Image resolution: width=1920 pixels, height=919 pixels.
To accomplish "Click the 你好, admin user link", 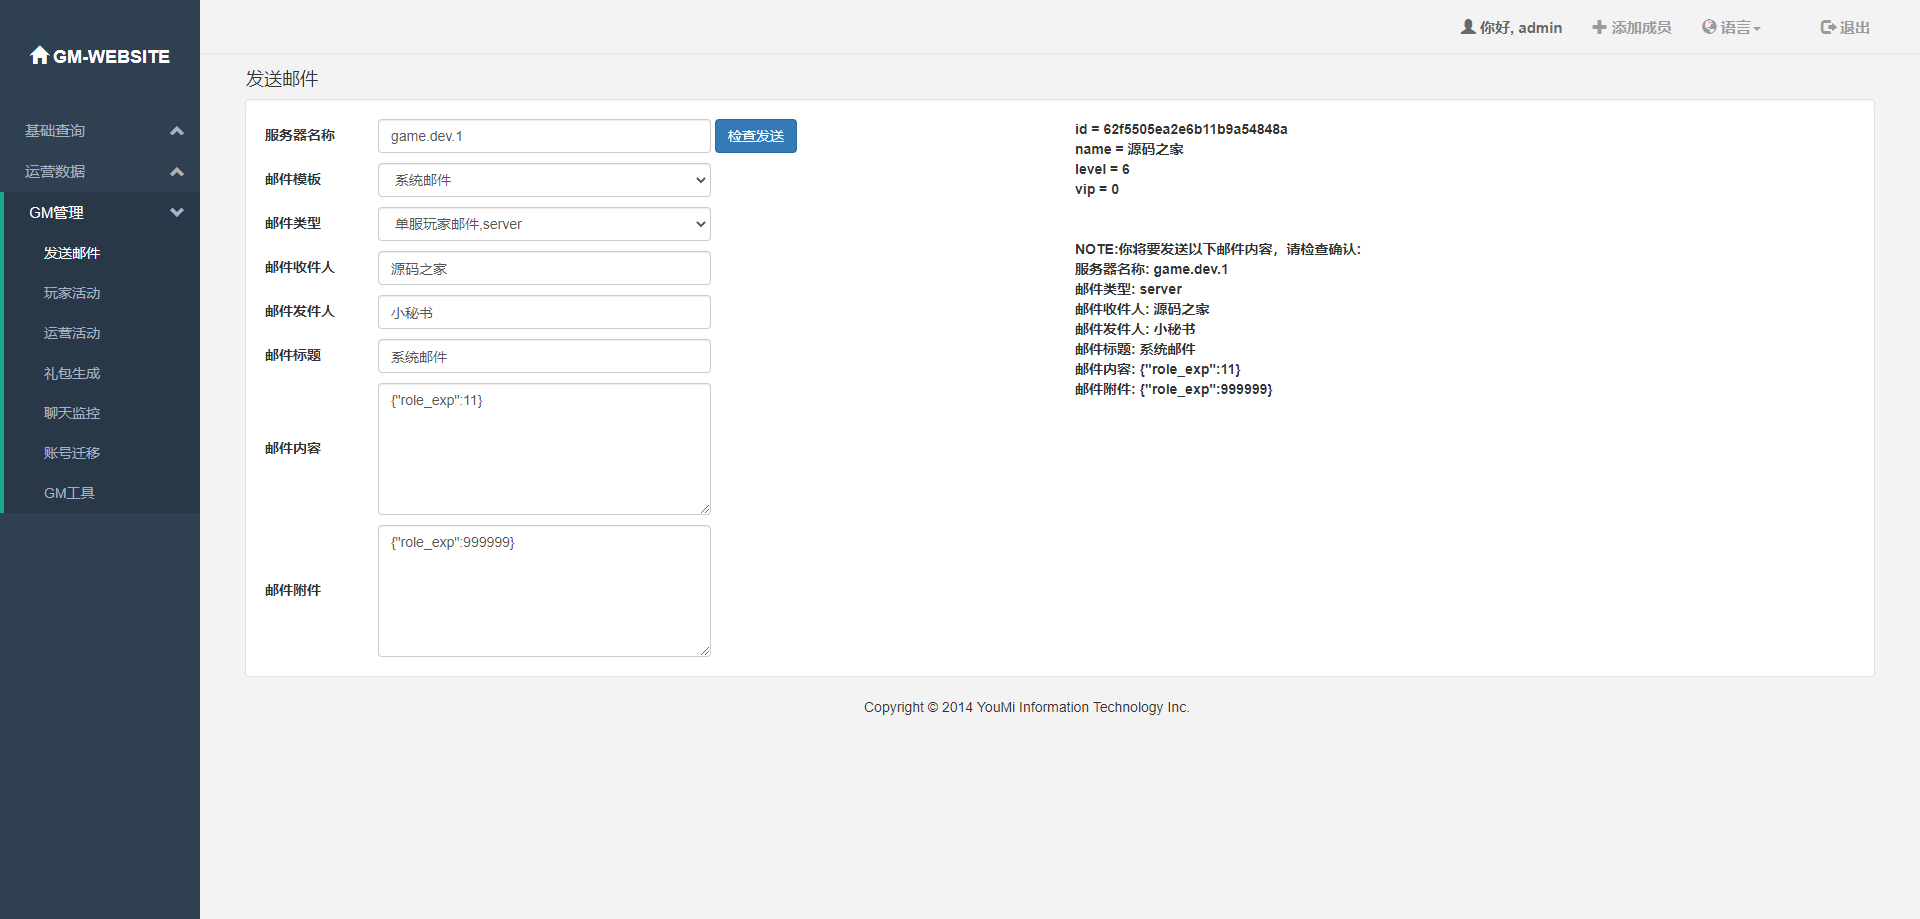I will click(x=1512, y=27).
